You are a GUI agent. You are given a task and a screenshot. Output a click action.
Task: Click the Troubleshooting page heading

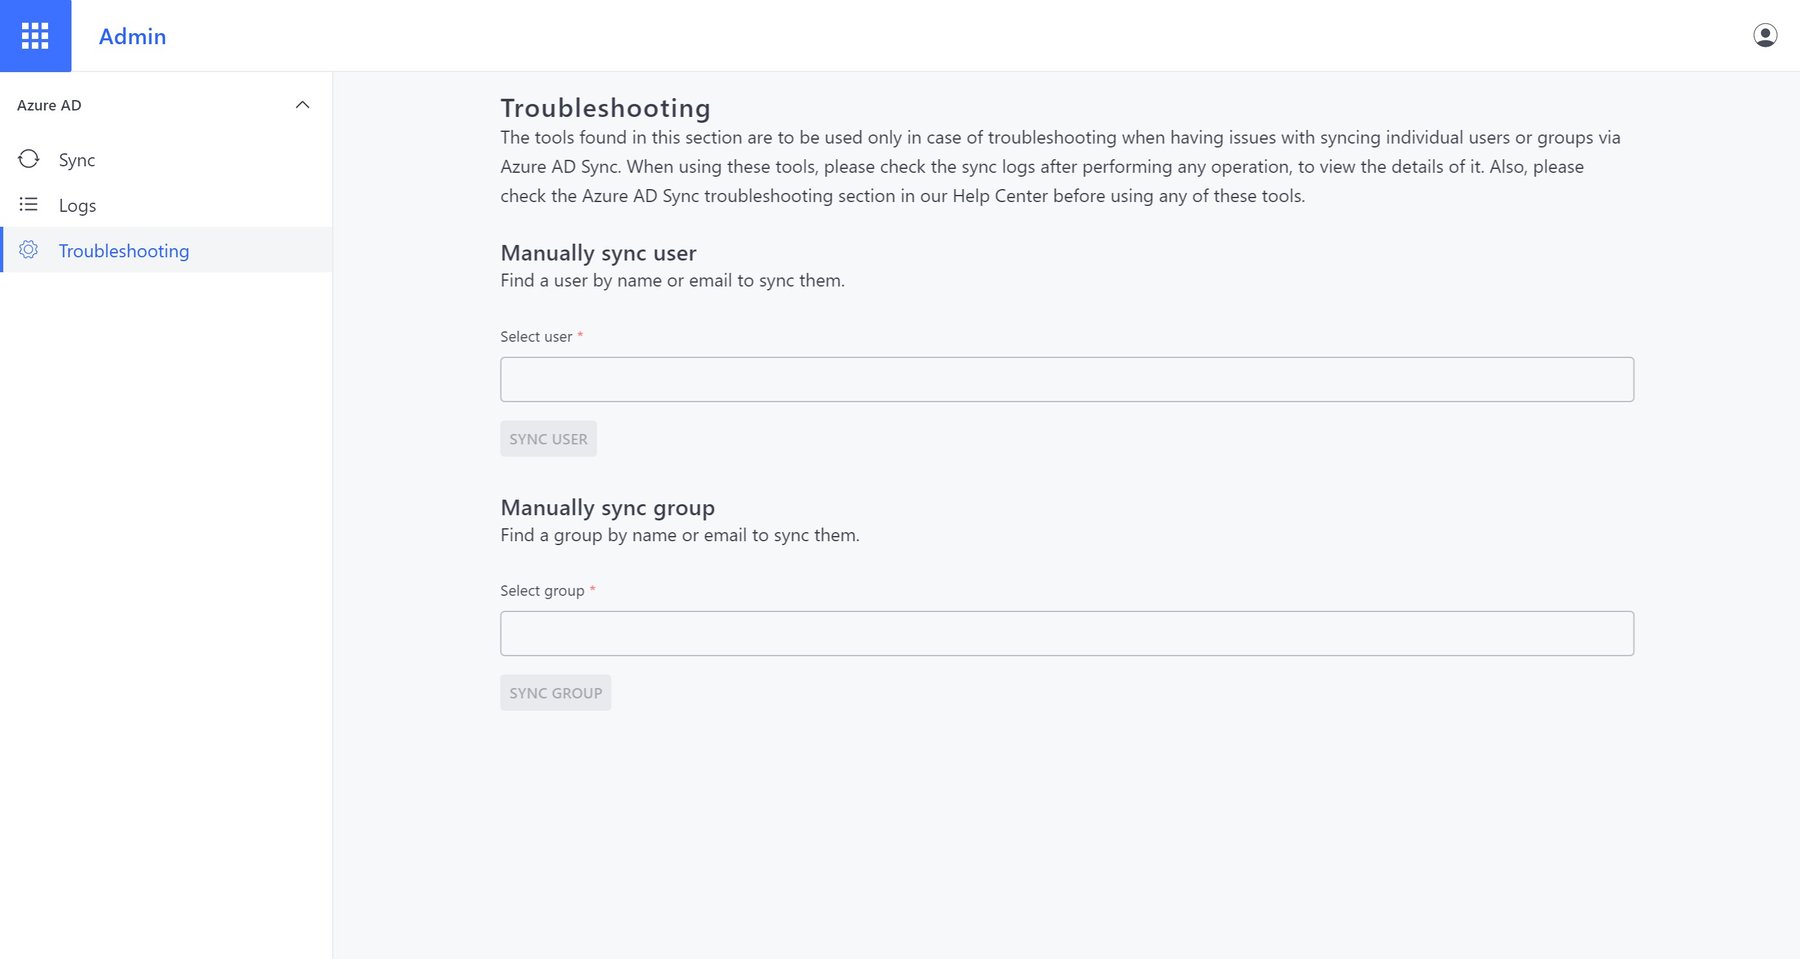[x=605, y=108]
